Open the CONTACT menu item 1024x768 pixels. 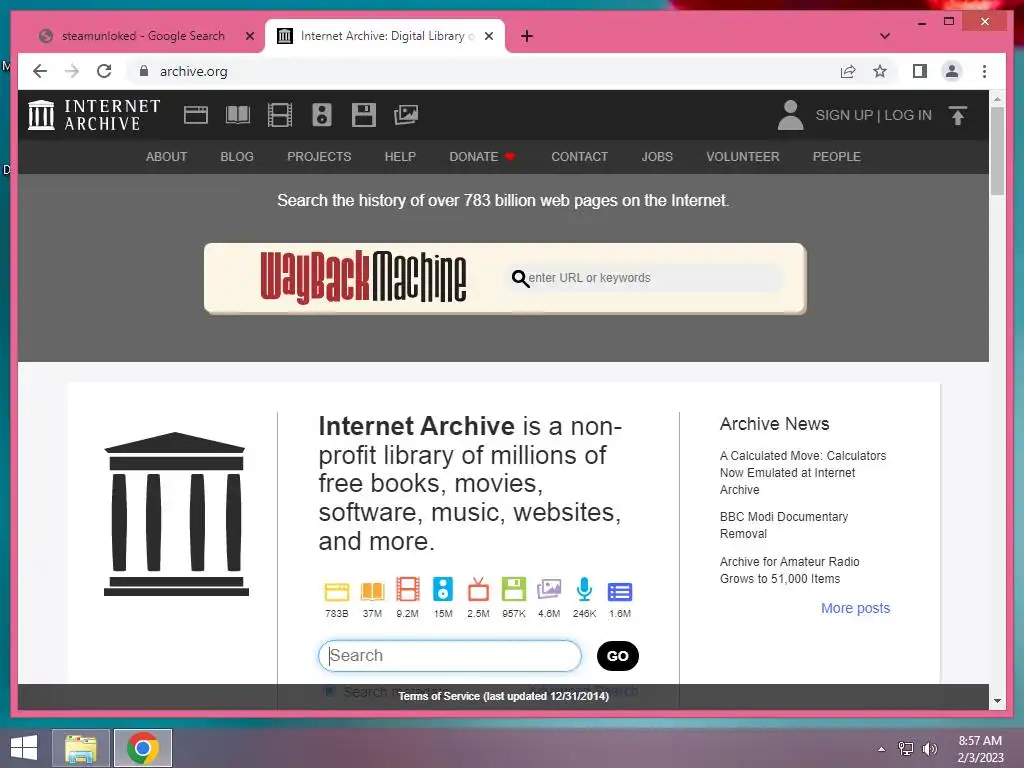[579, 157]
